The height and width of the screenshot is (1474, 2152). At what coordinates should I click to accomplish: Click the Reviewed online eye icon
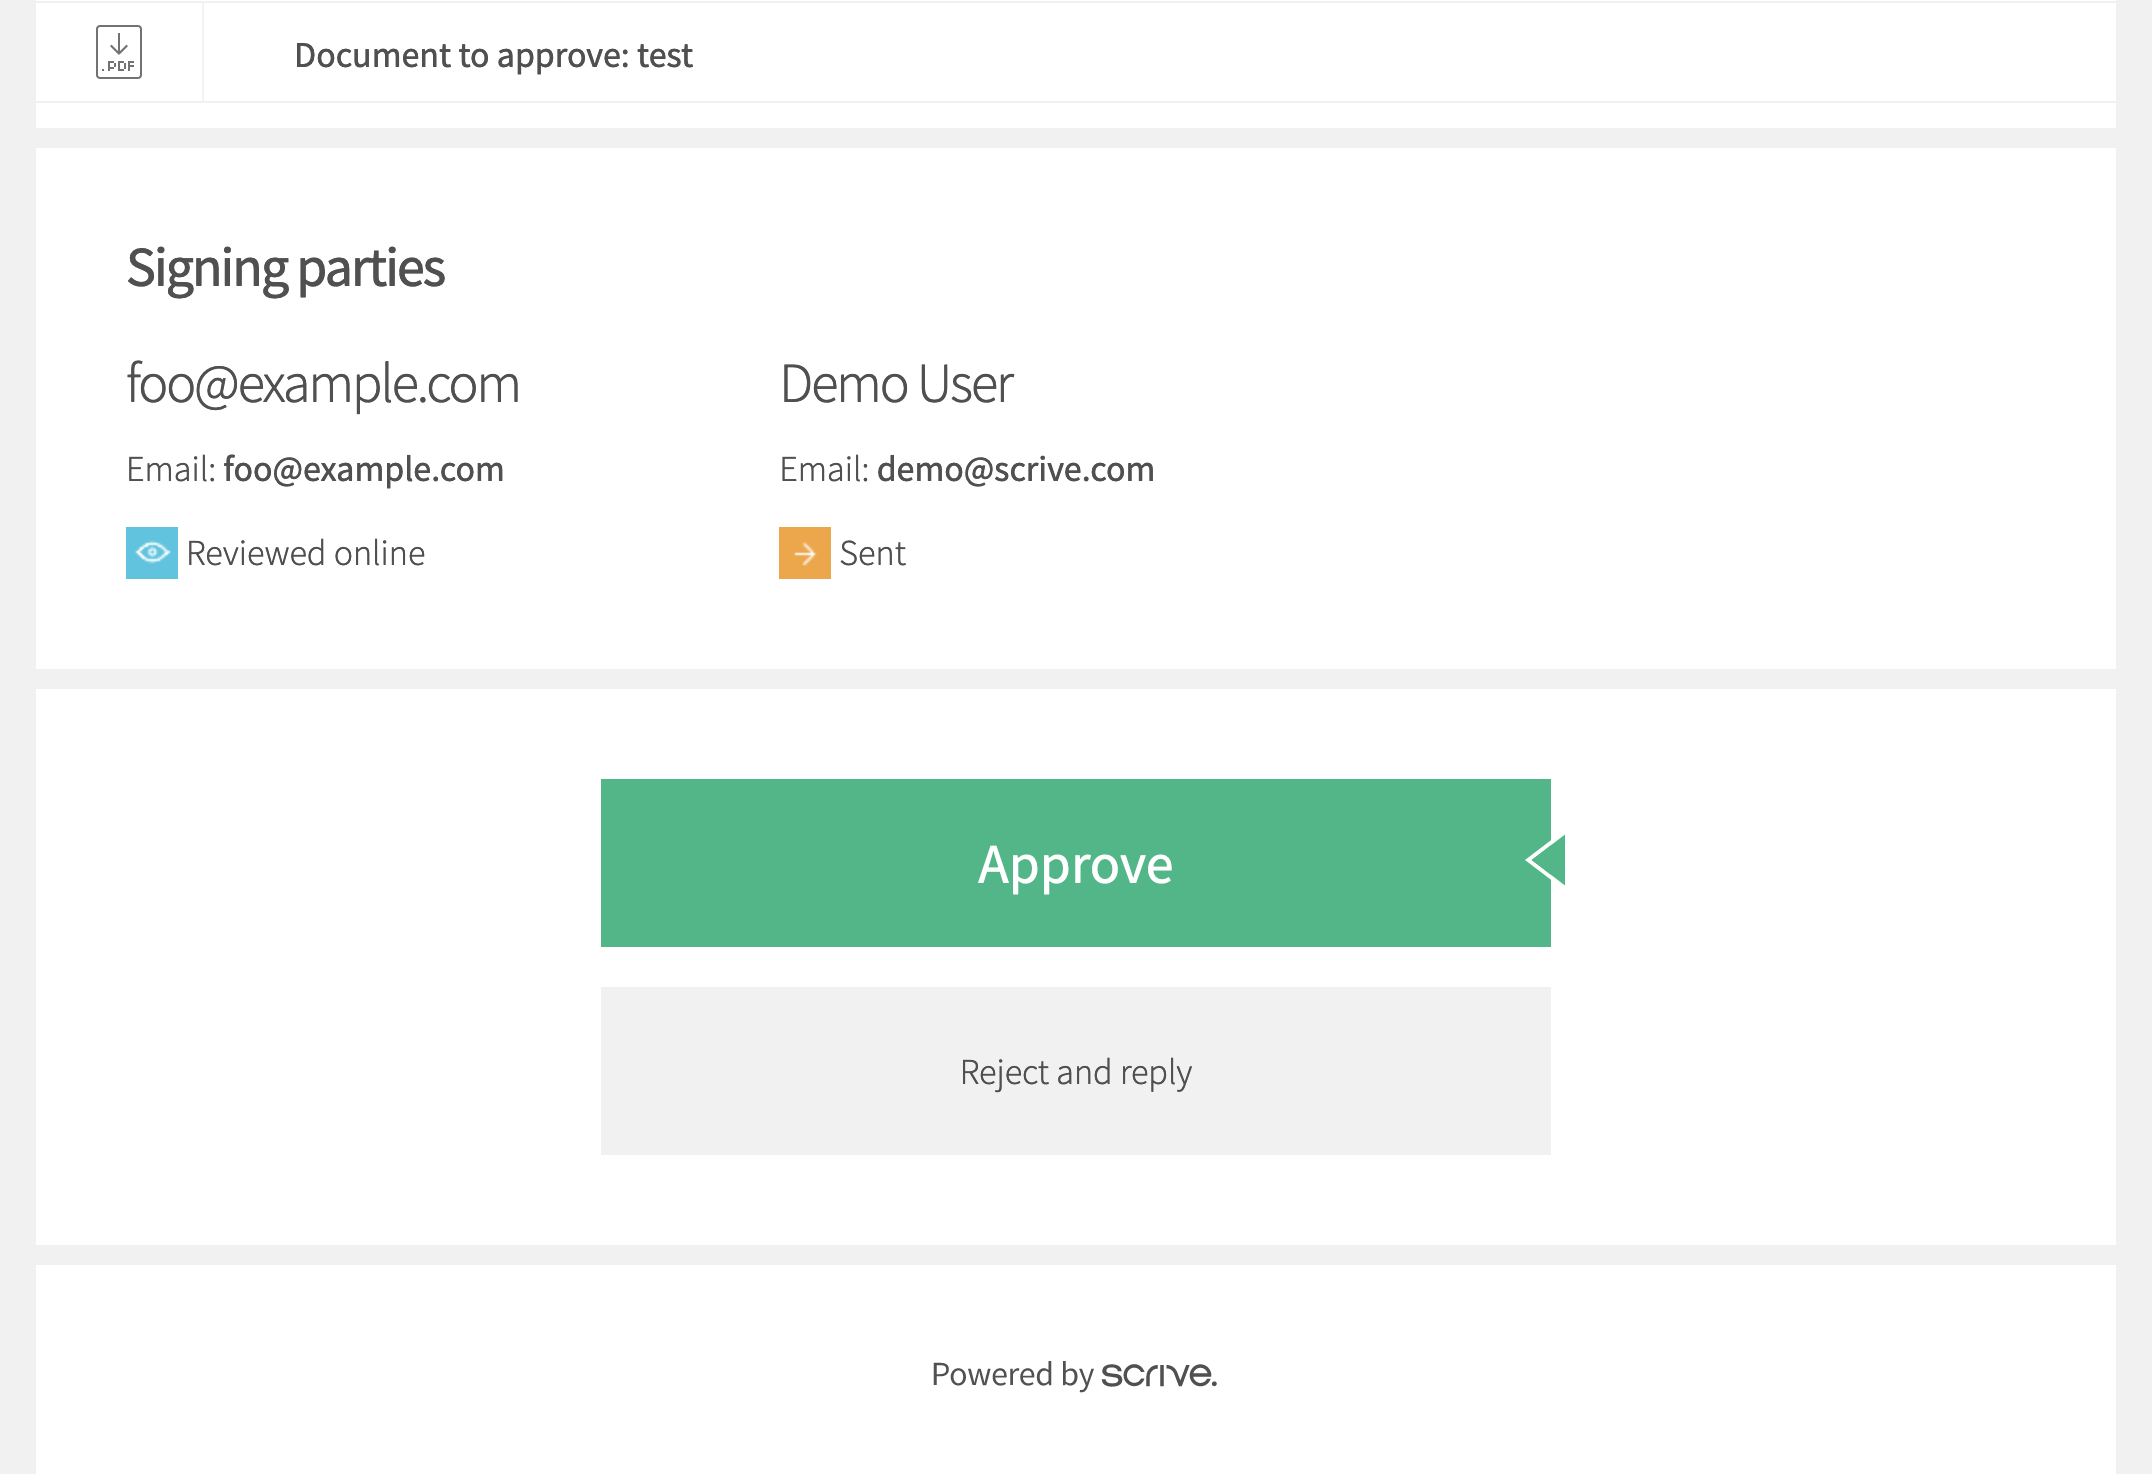pos(152,553)
